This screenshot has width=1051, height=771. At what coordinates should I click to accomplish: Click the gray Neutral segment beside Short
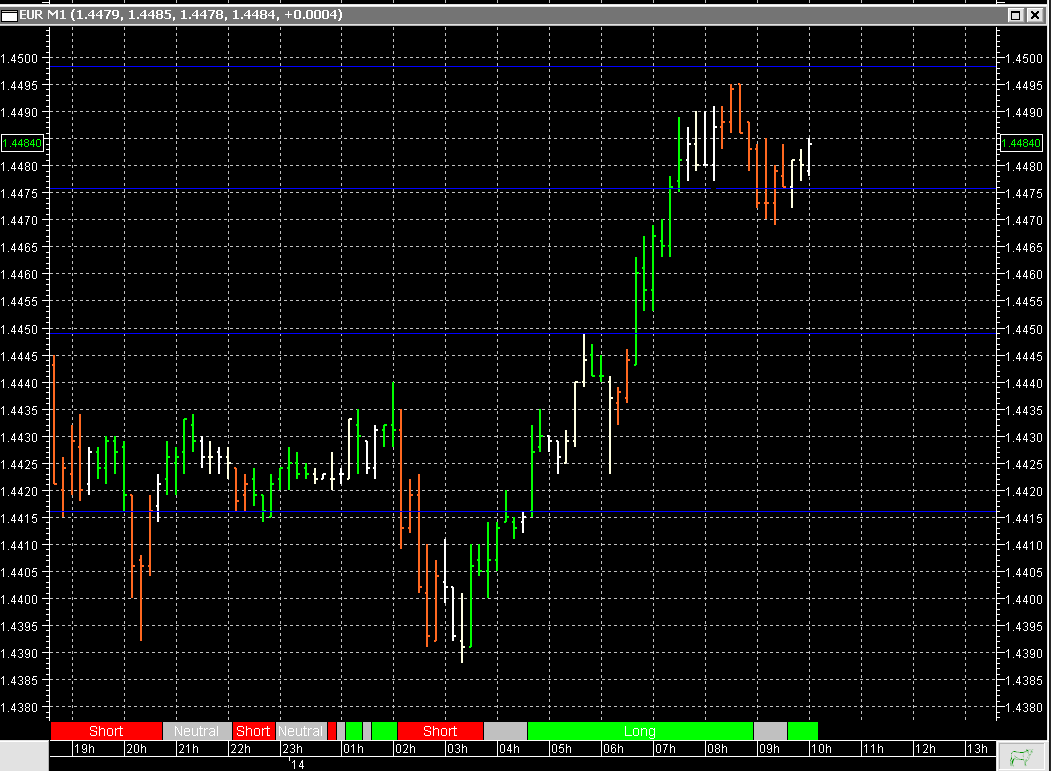click(197, 731)
